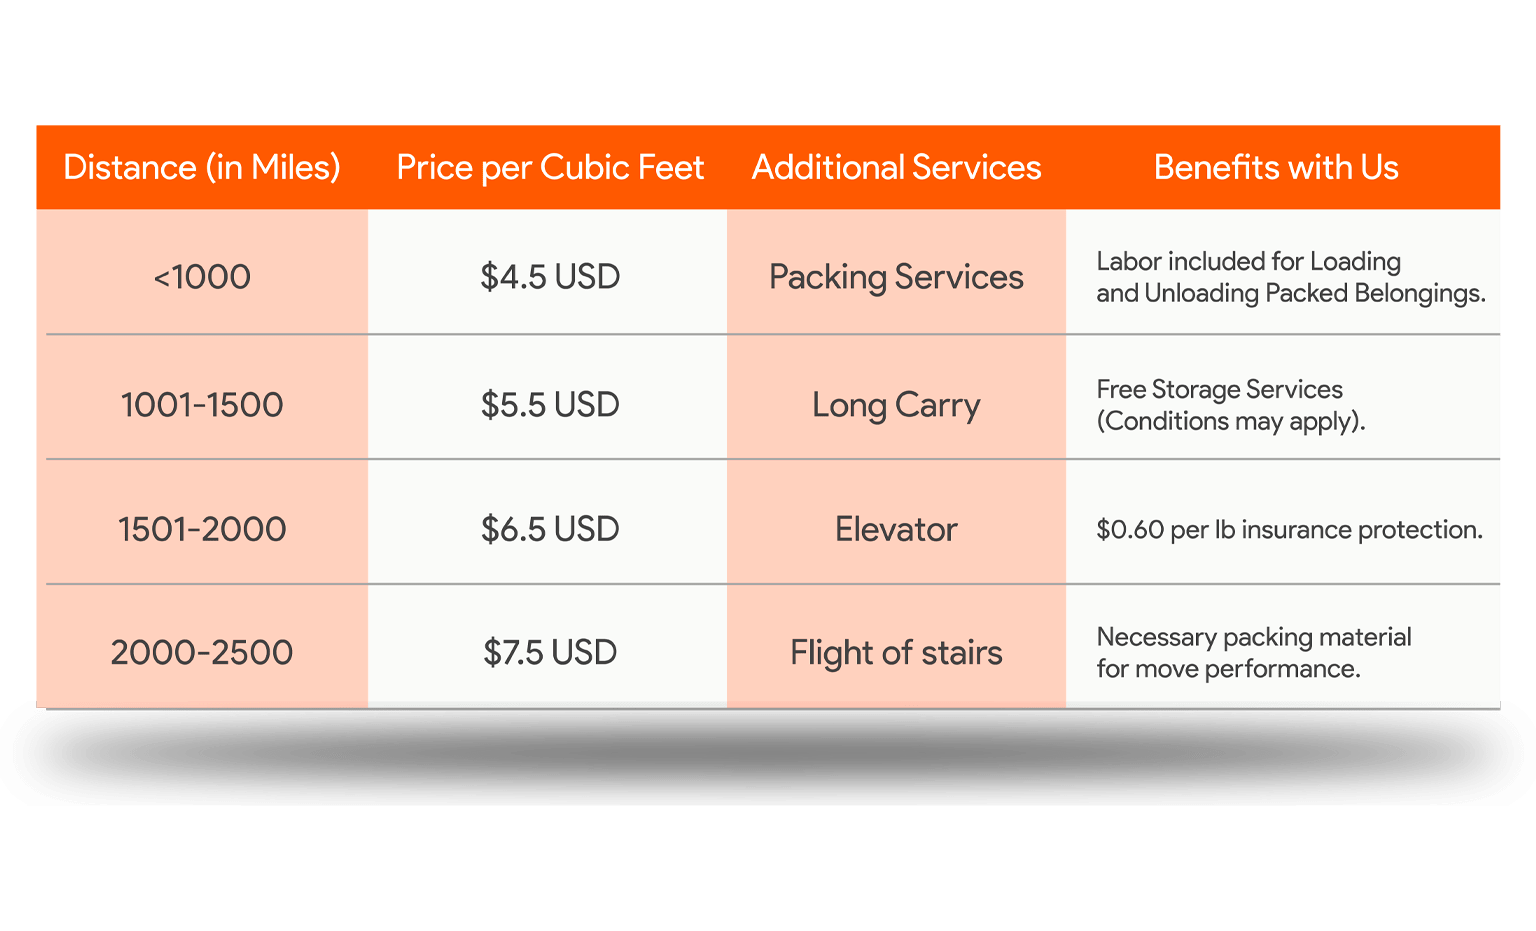
Task: Select the Long Carry service cell
Action: 896,406
